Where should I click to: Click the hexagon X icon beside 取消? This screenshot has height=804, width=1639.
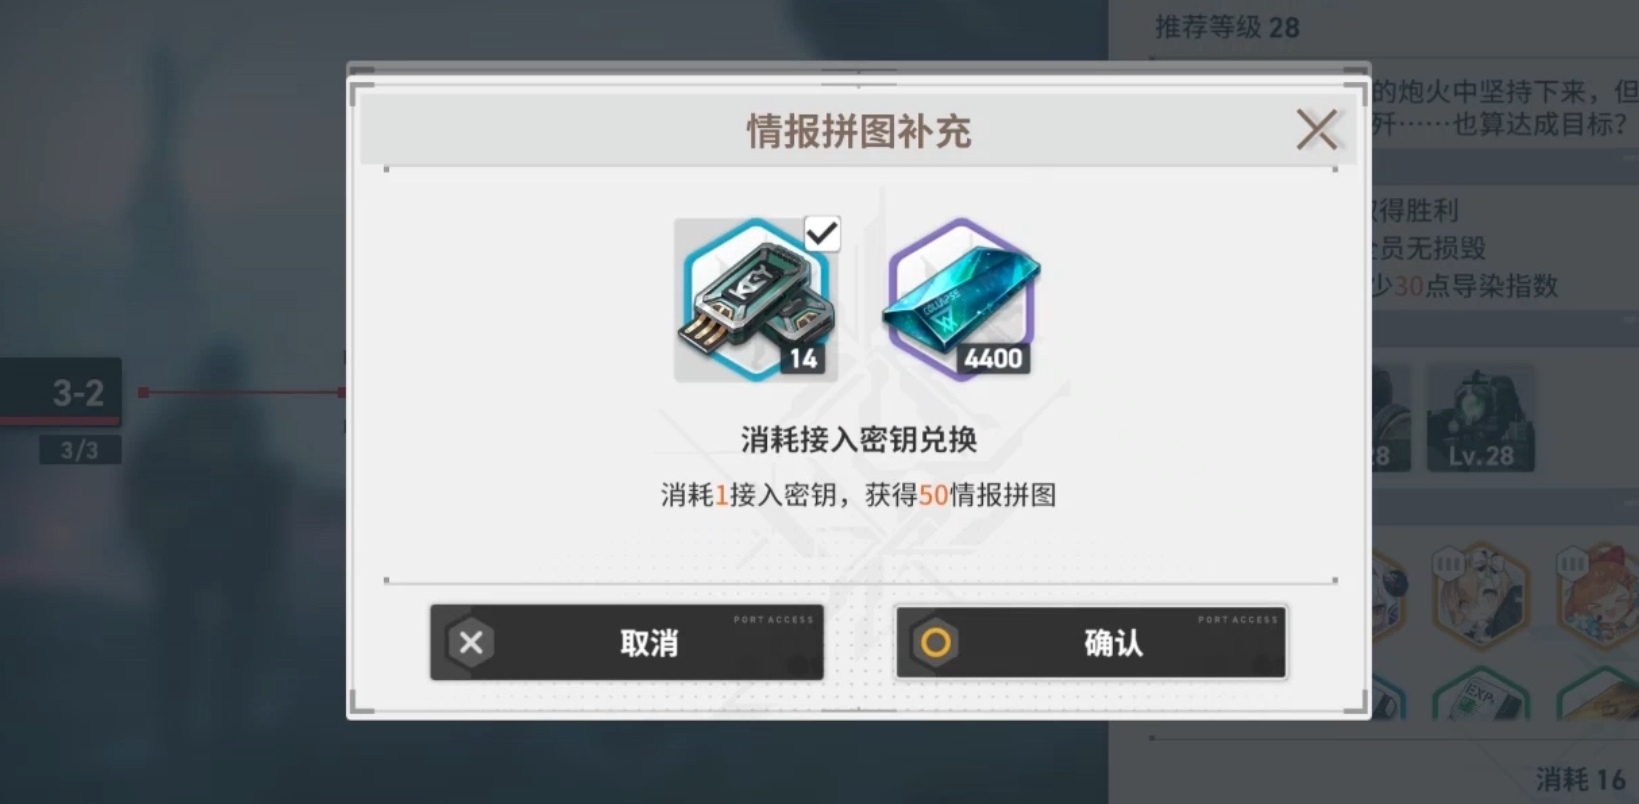click(x=471, y=642)
